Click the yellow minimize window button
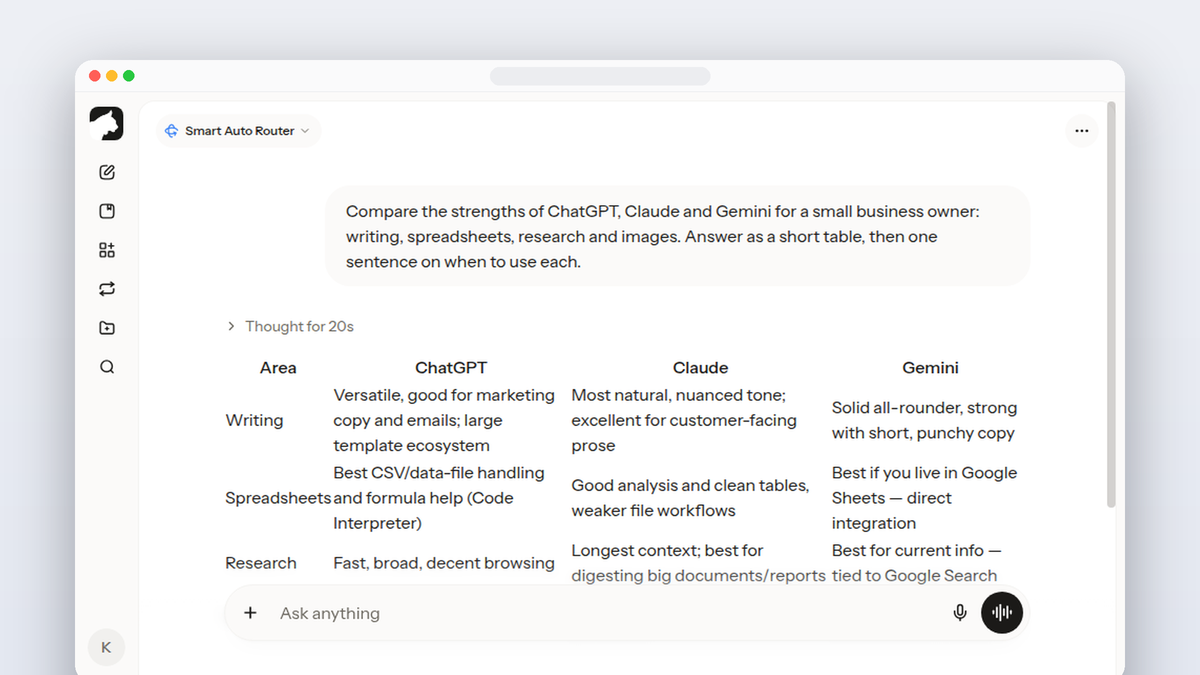This screenshot has width=1200, height=675. coord(112,76)
